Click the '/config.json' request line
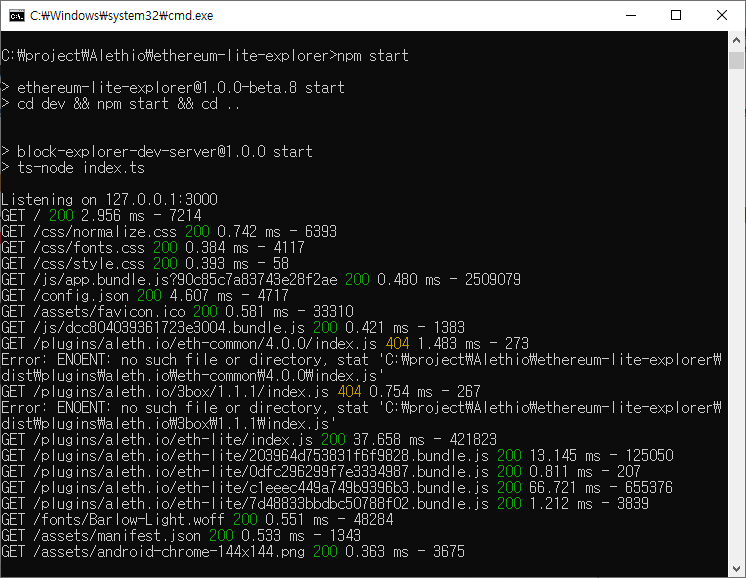This screenshot has height=578, width=746. click(145, 295)
